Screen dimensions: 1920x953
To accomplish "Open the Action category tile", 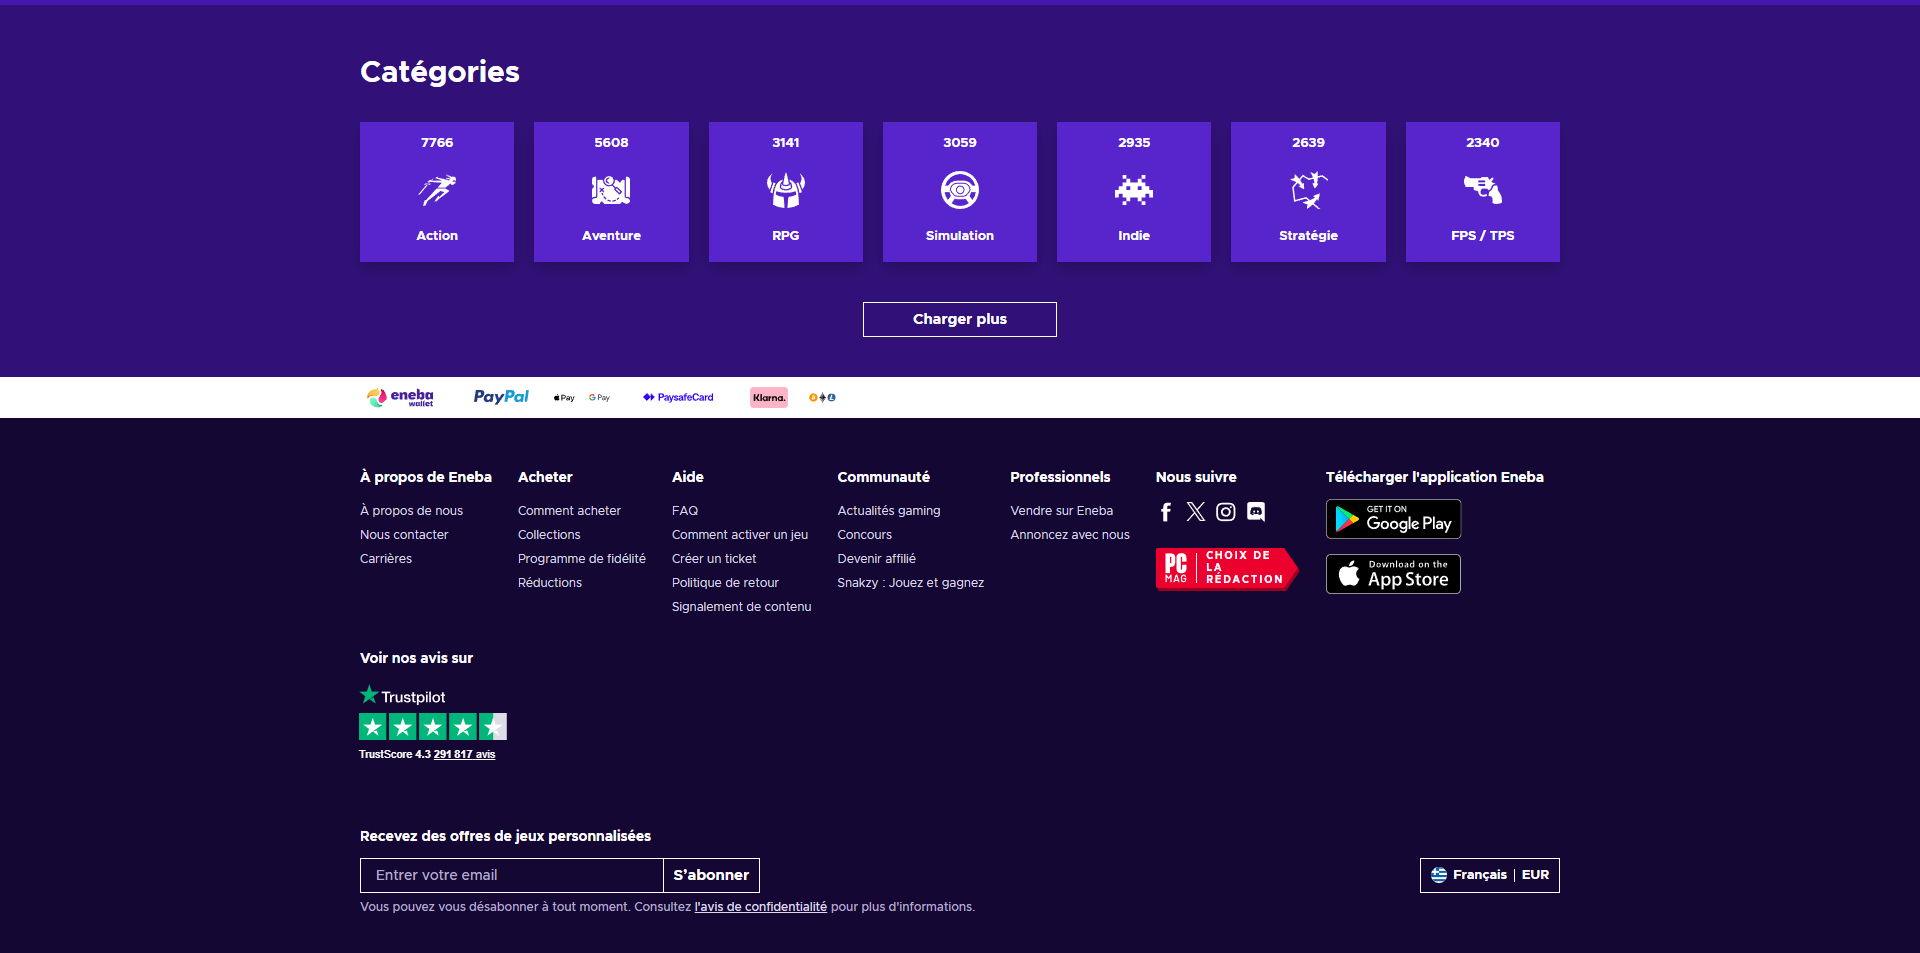I will tap(437, 192).
